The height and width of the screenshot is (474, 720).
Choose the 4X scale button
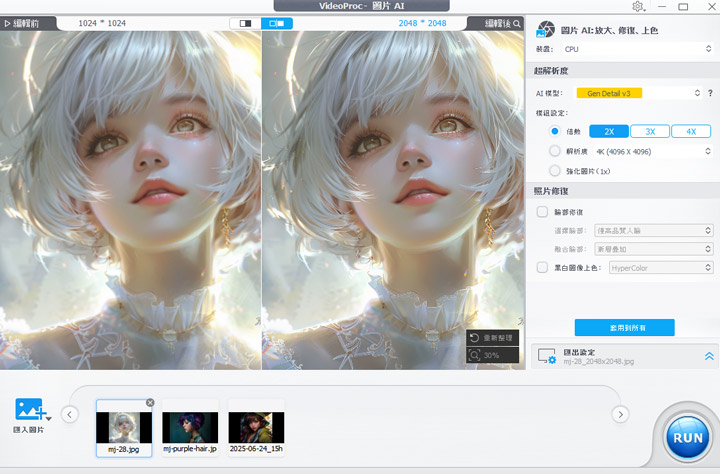691,131
